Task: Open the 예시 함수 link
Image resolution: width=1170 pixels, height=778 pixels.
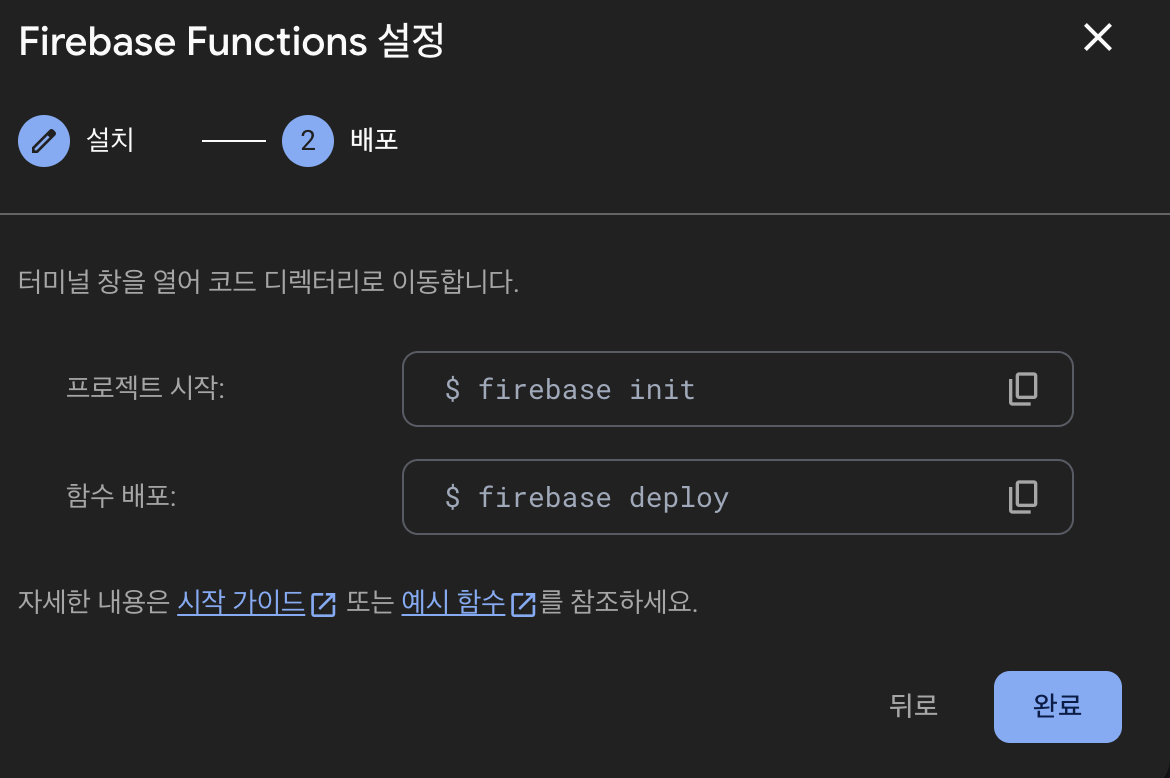Action: pyautogui.click(x=453, y=603)
